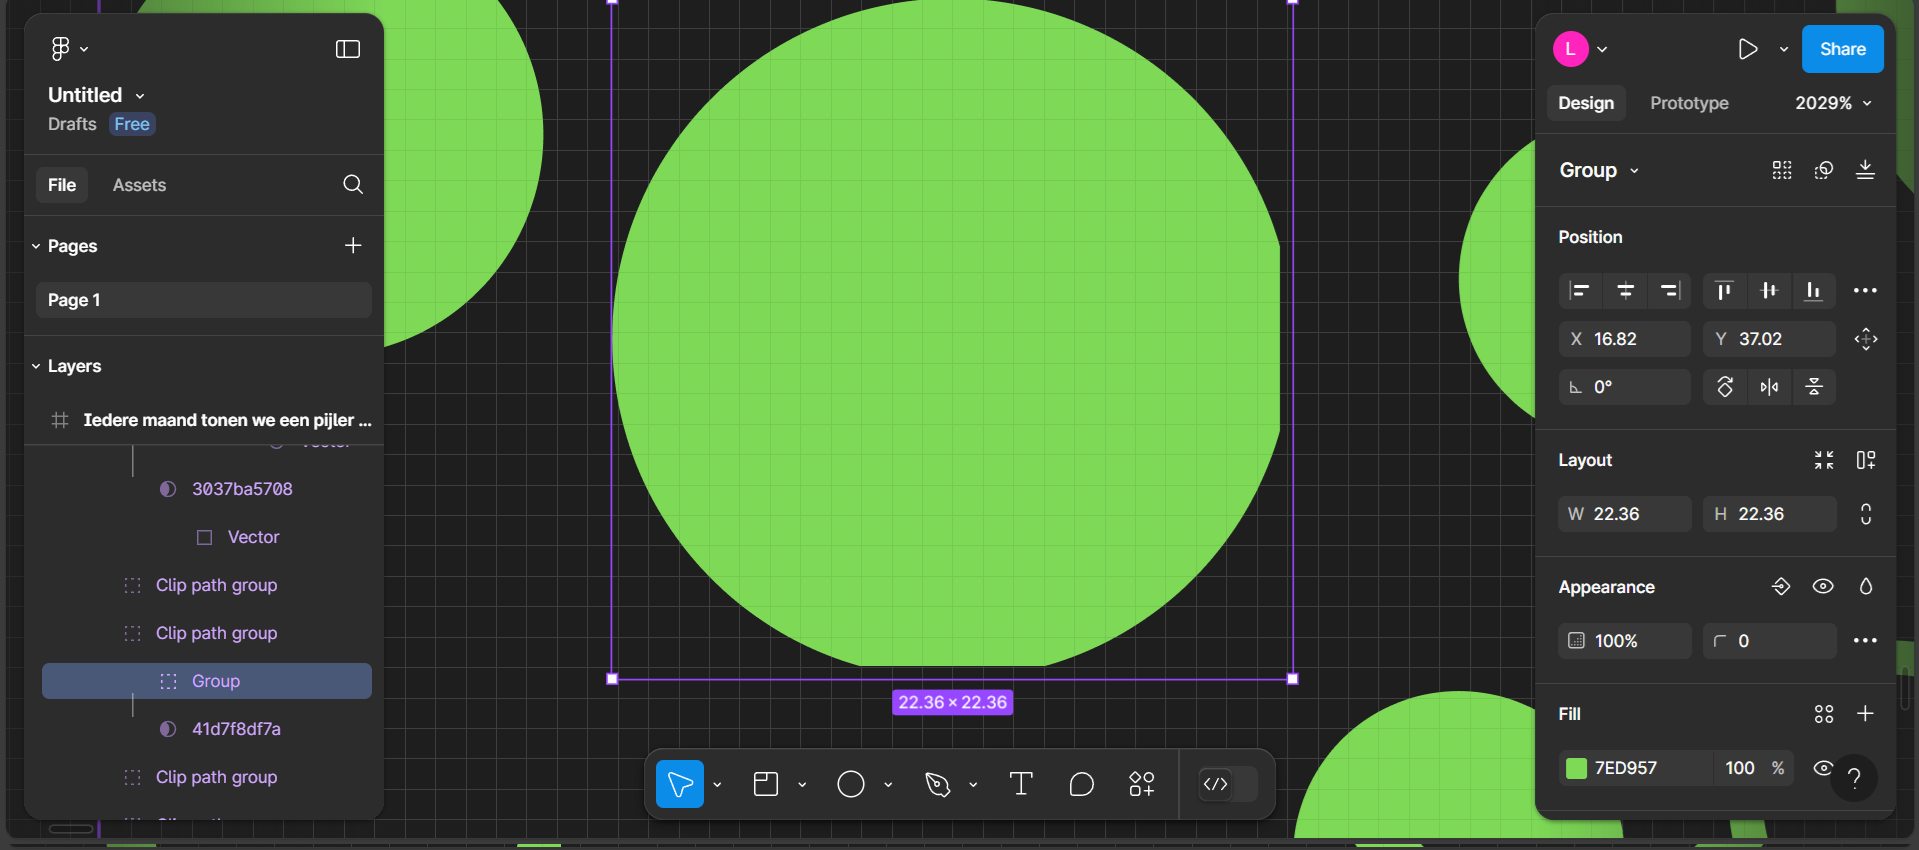This screenshot has height=850, width=1919.
Task: Present prototype with play icon
Action: tap(1747, 49)
